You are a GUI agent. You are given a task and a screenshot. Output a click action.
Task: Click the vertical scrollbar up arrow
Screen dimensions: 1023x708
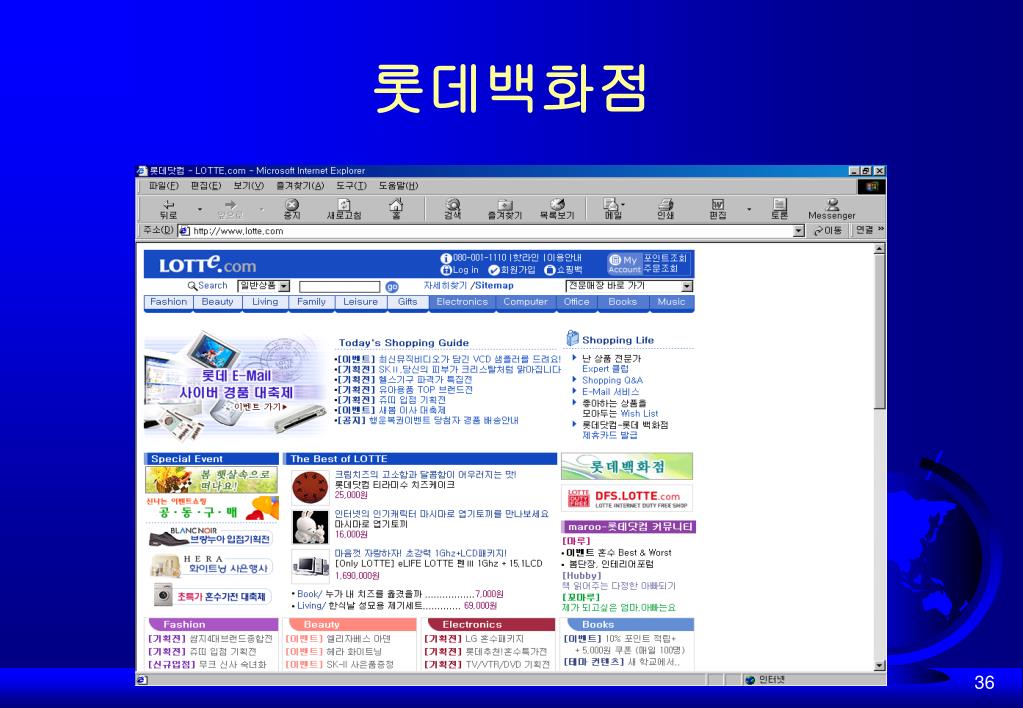(x=879, y=249)
